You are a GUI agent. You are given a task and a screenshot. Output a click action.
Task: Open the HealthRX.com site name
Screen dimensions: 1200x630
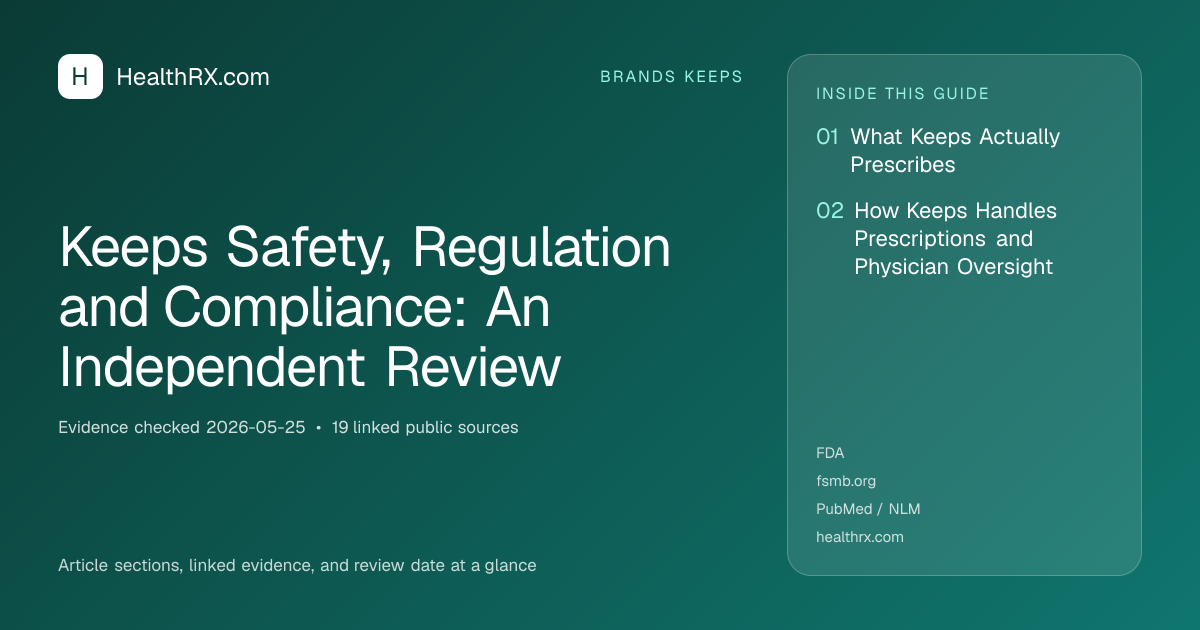coord(193,77)
